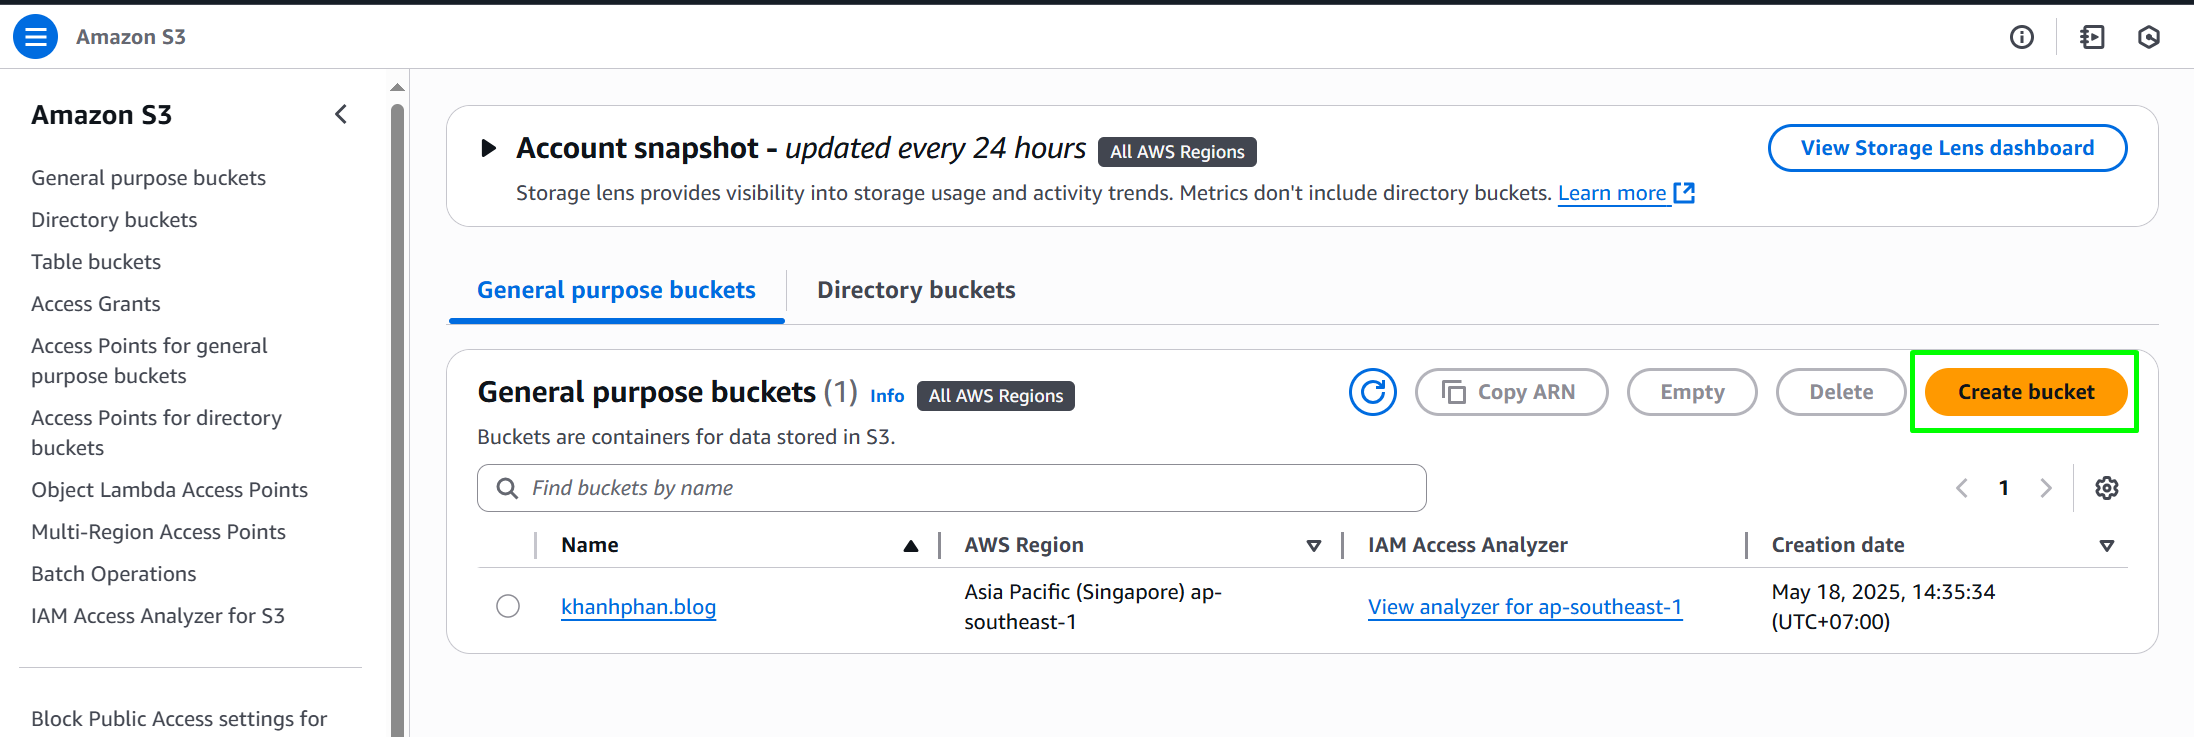Open Access Points for general purpose buckets
Viewport: 2194px width, 737px height.
click(x=149, y=361)
